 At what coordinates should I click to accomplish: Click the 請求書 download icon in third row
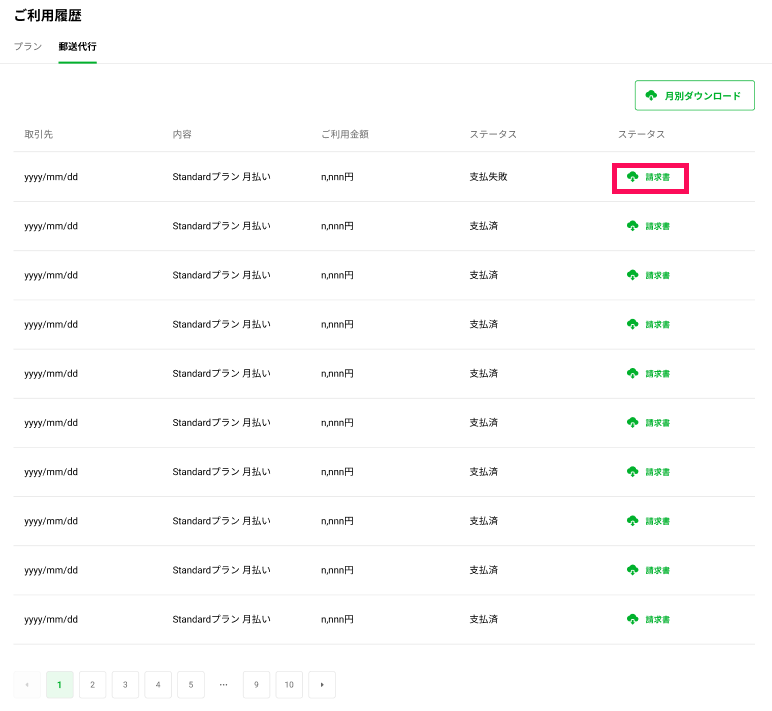[x=632, y=275]
